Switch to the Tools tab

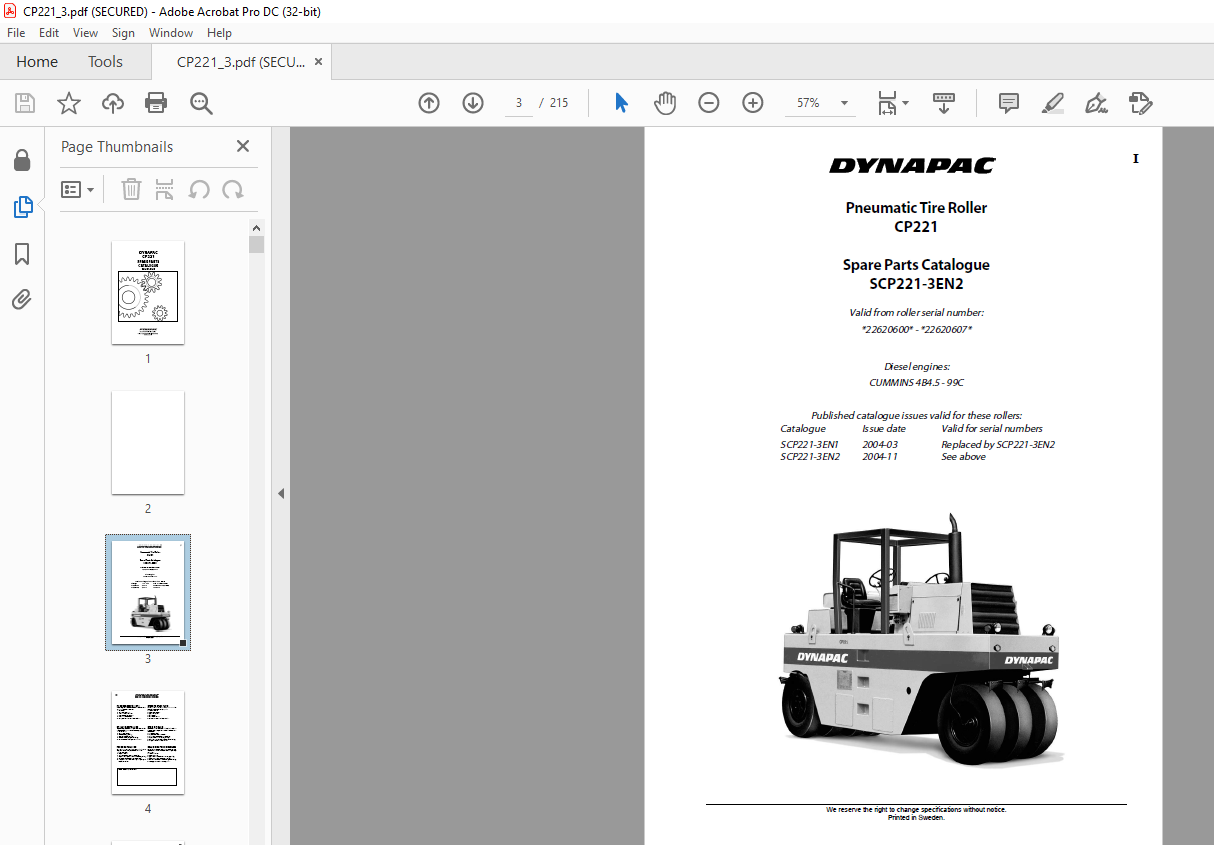[x=105, y=62]
